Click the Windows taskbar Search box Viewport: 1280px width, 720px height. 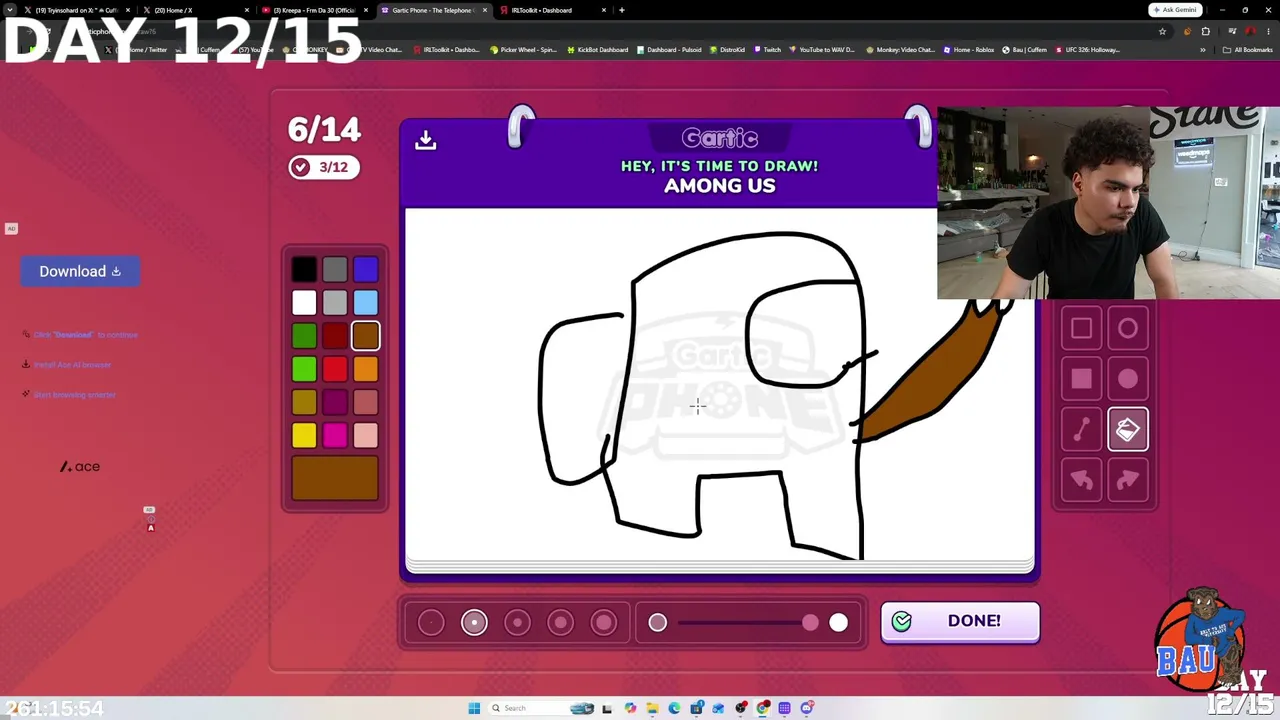point(542,708)
